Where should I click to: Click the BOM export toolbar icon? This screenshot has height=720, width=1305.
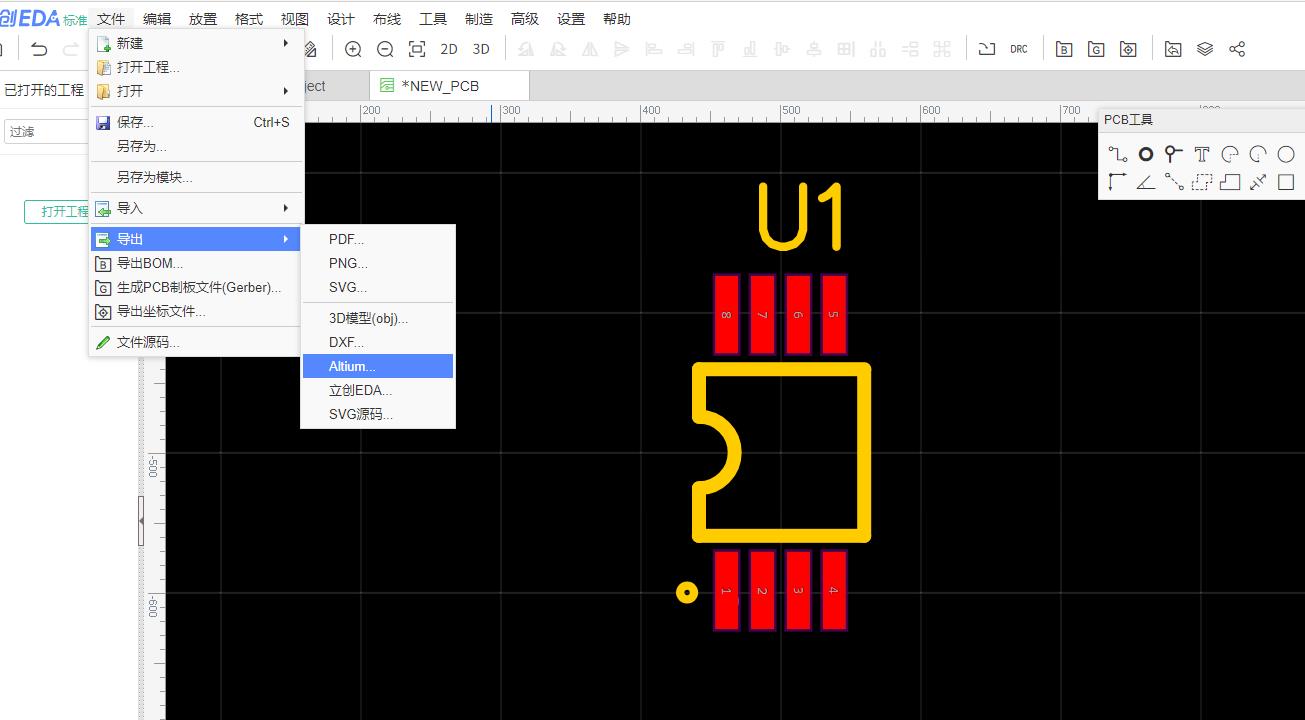click(1064, 49)
